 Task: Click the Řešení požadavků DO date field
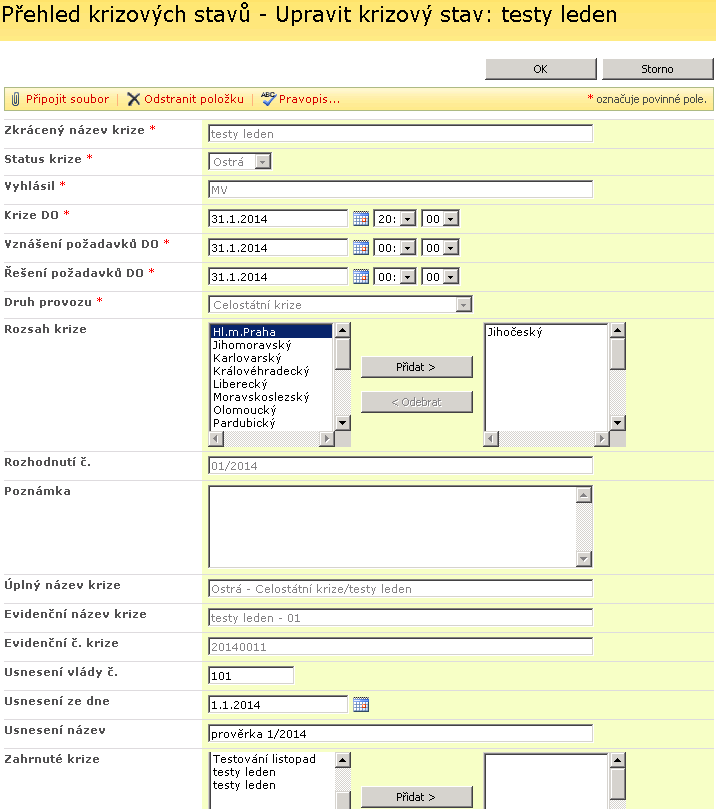tap(278, 277)
